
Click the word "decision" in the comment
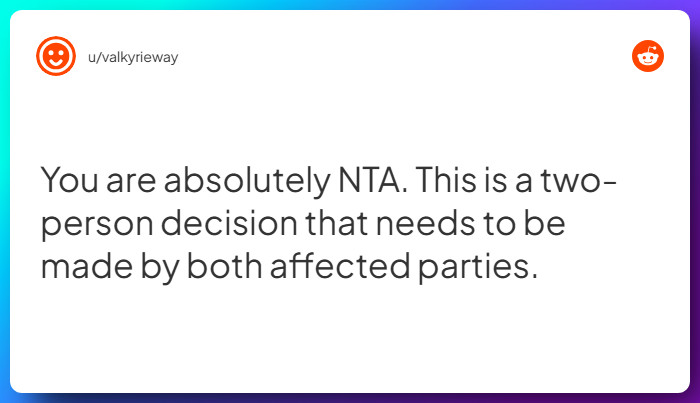[x=229, y=223]
